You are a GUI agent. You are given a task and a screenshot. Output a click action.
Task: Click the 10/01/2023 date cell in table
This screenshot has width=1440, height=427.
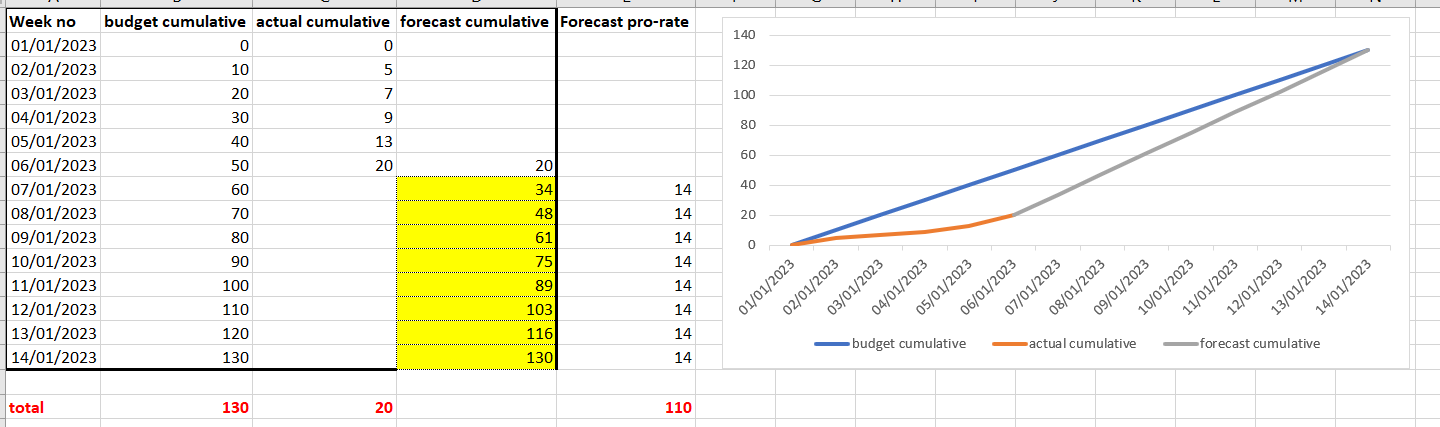point(53,261)
